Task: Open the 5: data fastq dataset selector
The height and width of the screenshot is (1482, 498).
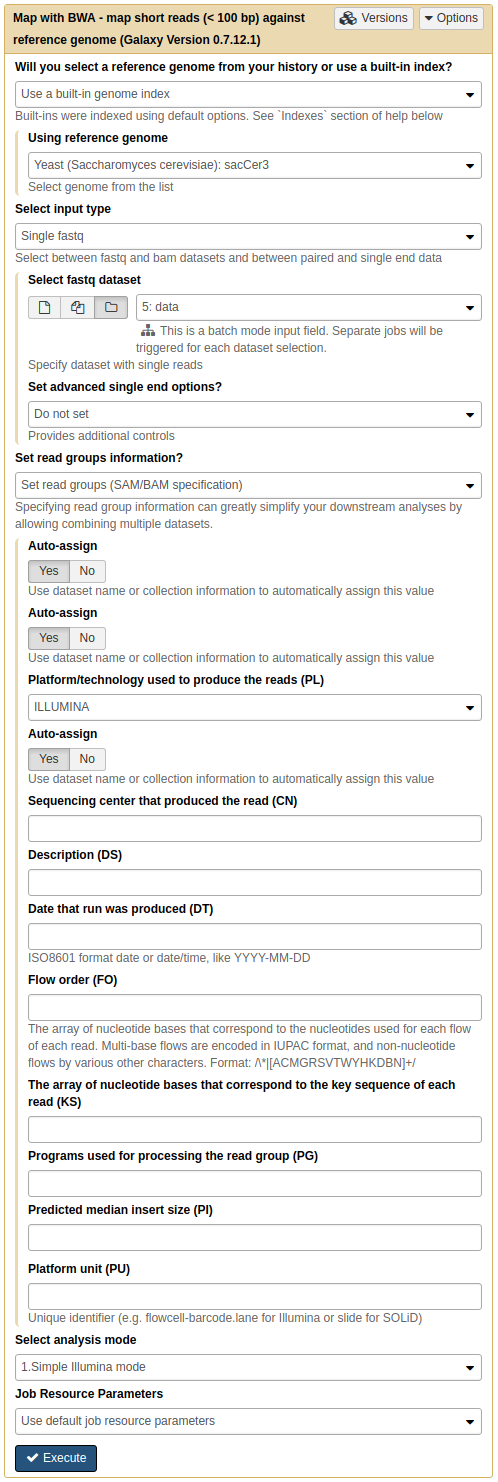Action: coord(309,307)
